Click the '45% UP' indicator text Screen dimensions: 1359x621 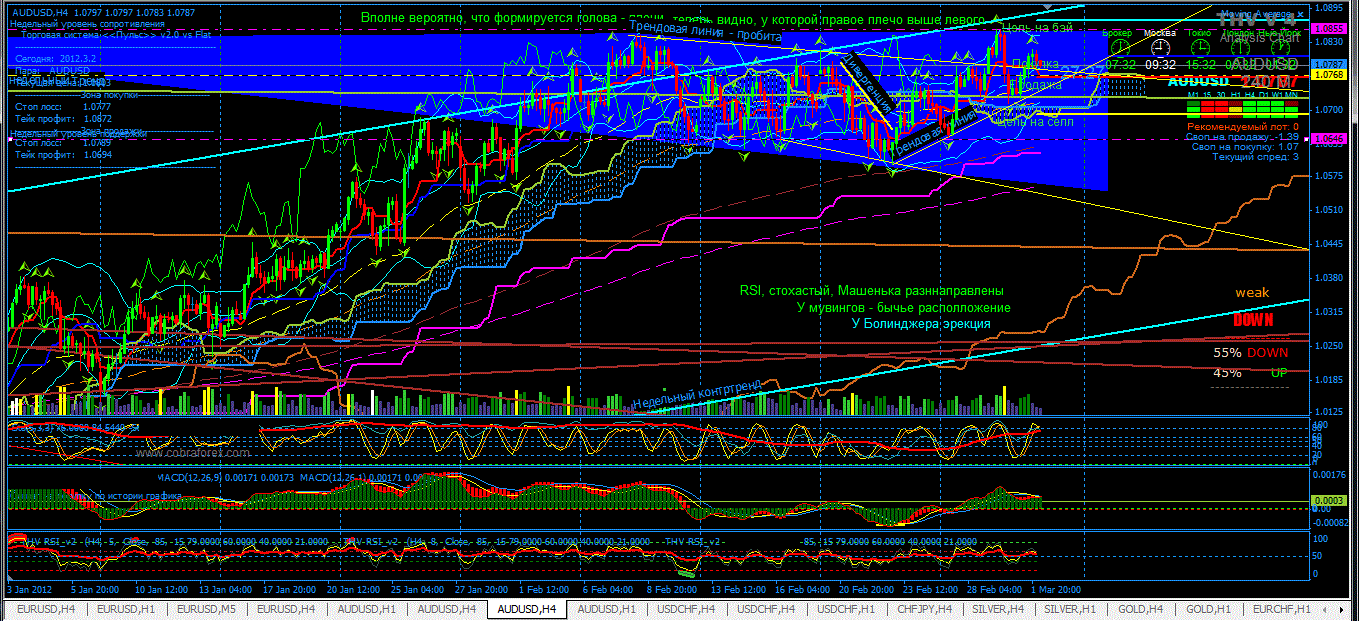[1250, 373]
